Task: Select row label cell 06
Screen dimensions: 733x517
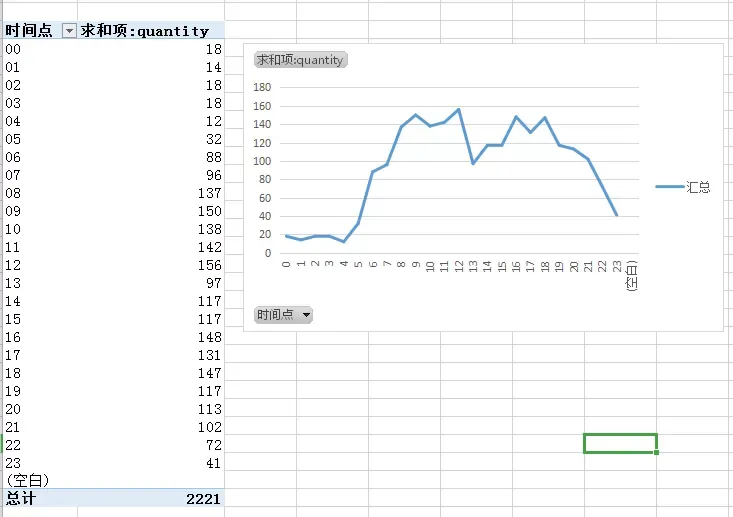Action: click(x=41, y=157)
